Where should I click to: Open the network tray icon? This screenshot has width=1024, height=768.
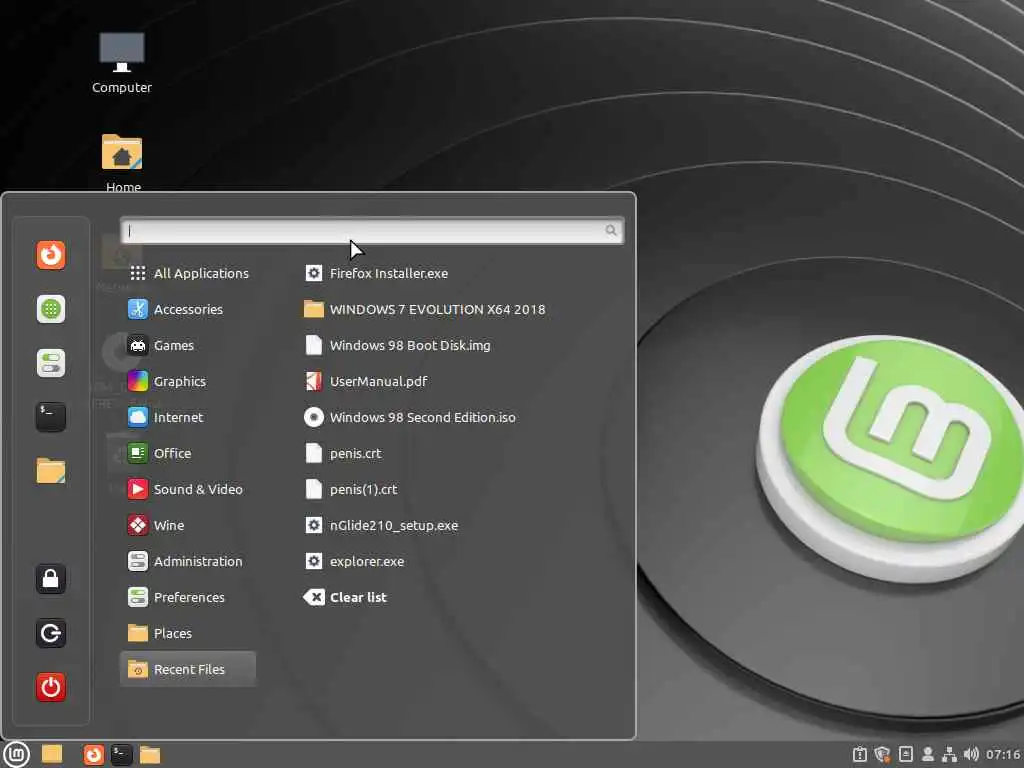click(950, 754)
